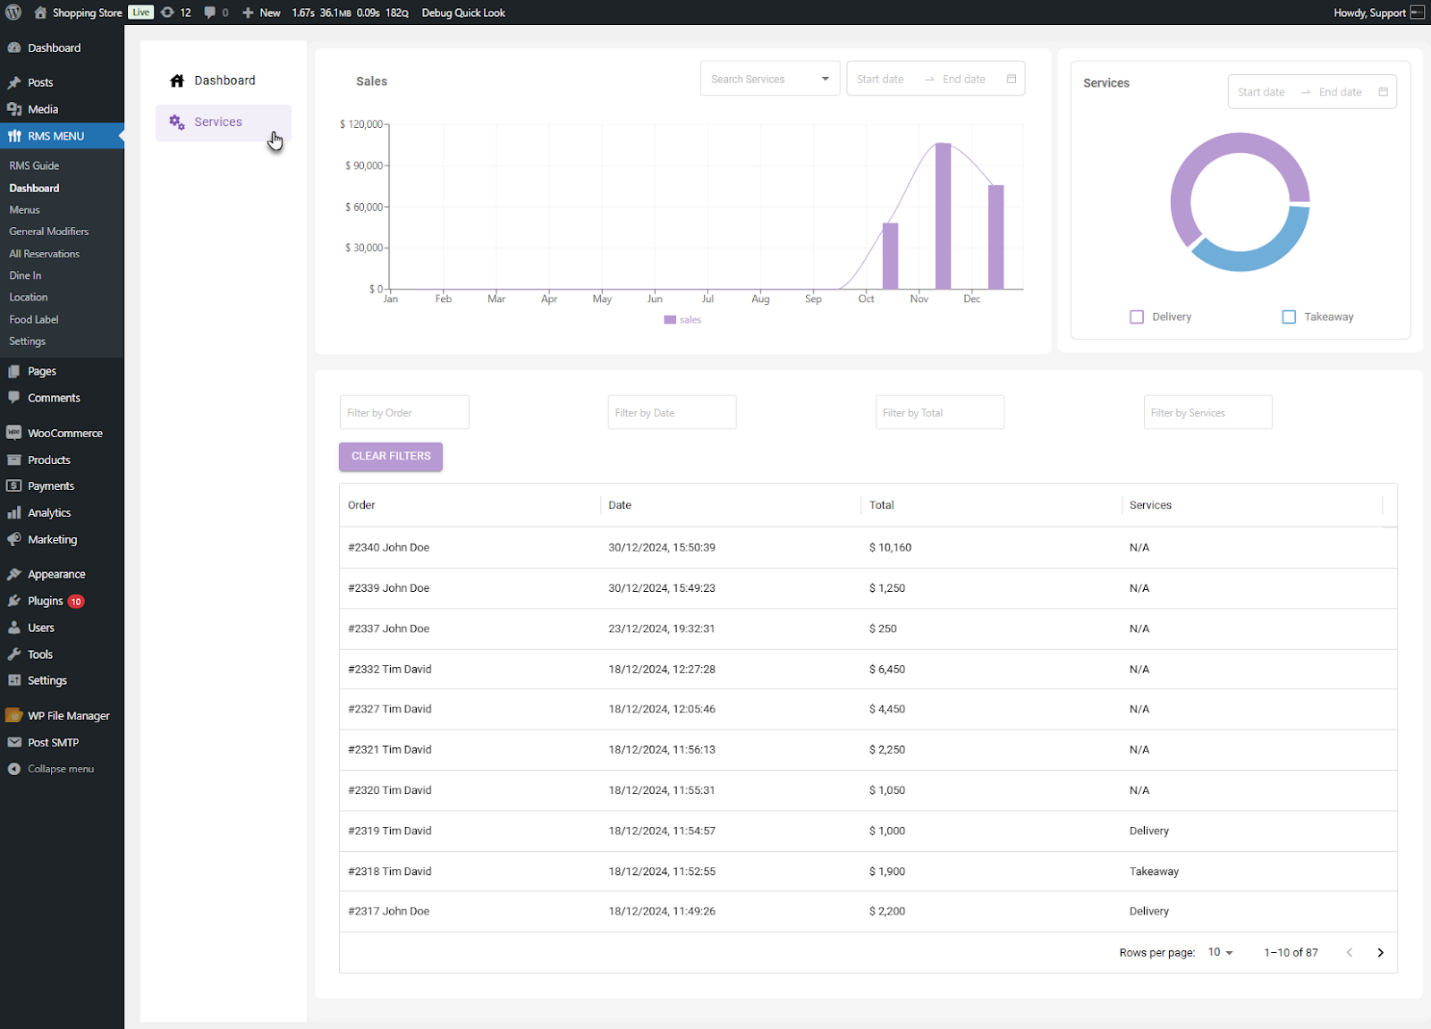This screenshot has height=1029, width=1431.
Task: Toggle the Delivery legend checkbox
Action: (x=1136, y=317)
